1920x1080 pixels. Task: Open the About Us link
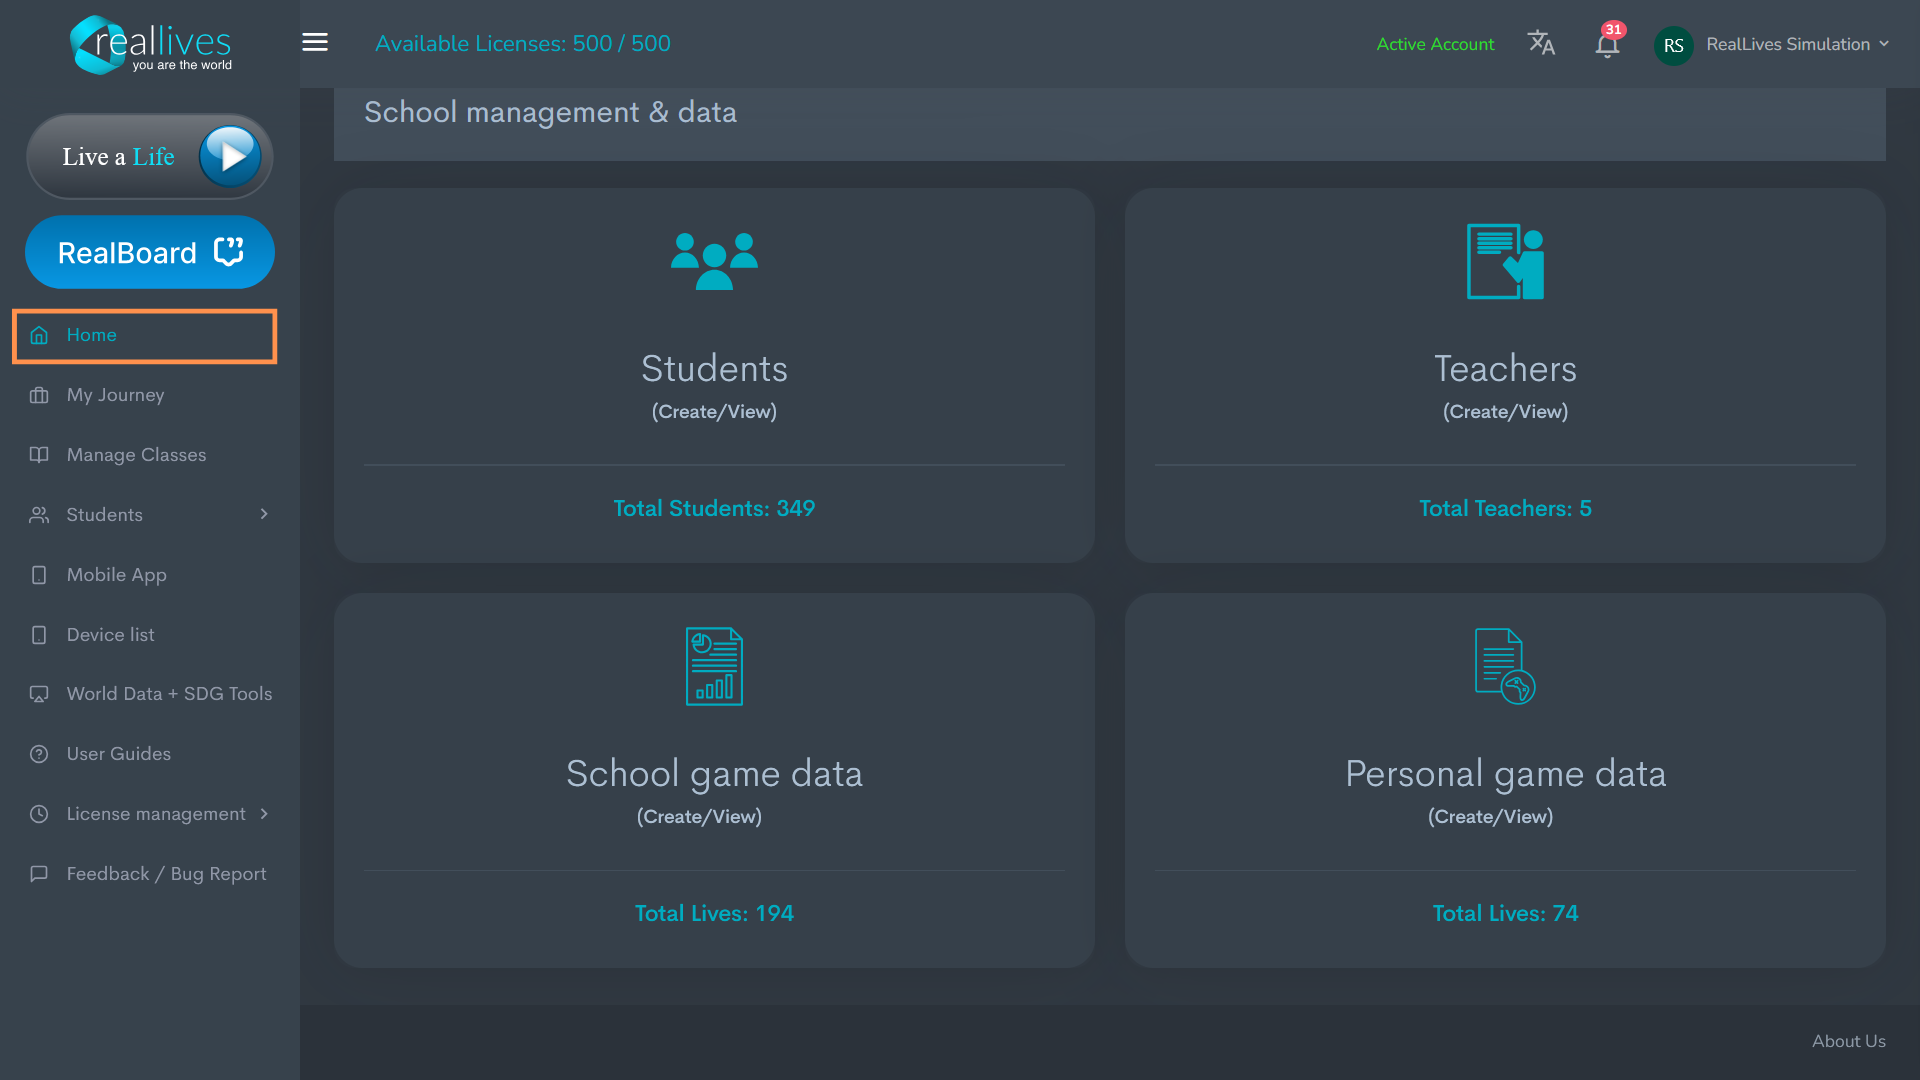1849,1041
